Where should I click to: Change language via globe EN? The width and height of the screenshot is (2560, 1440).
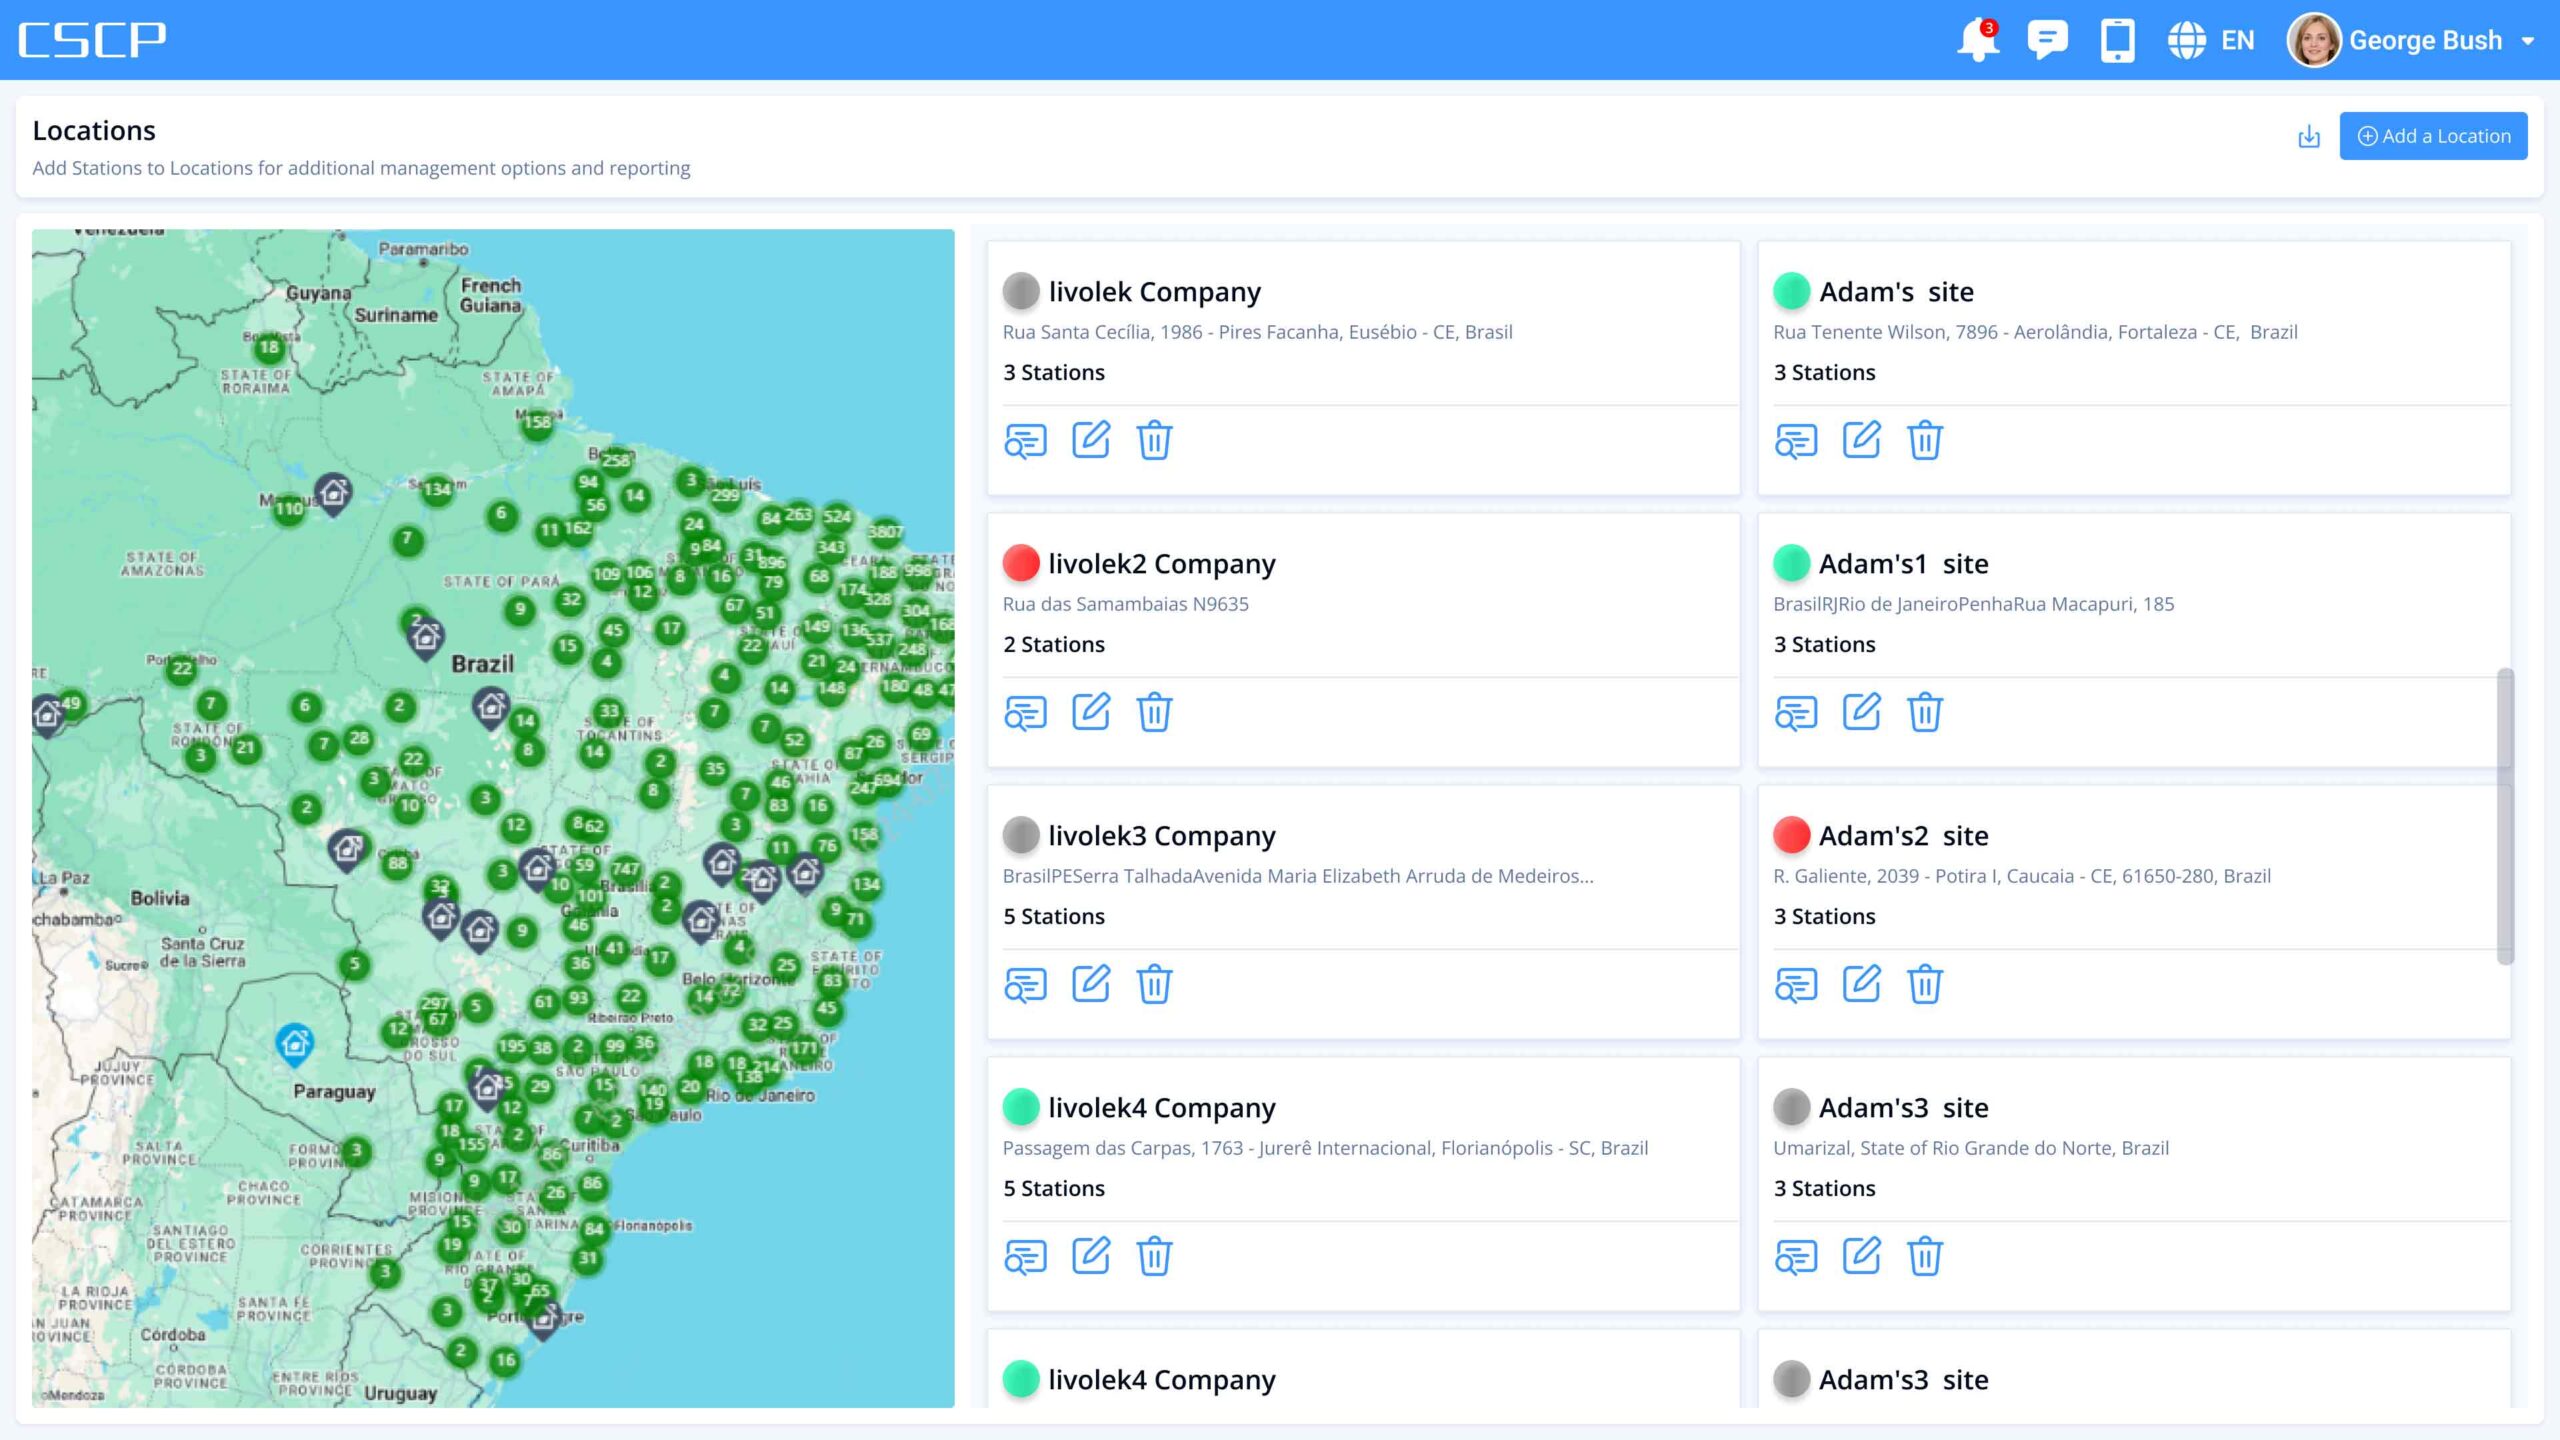(2211, 41)
